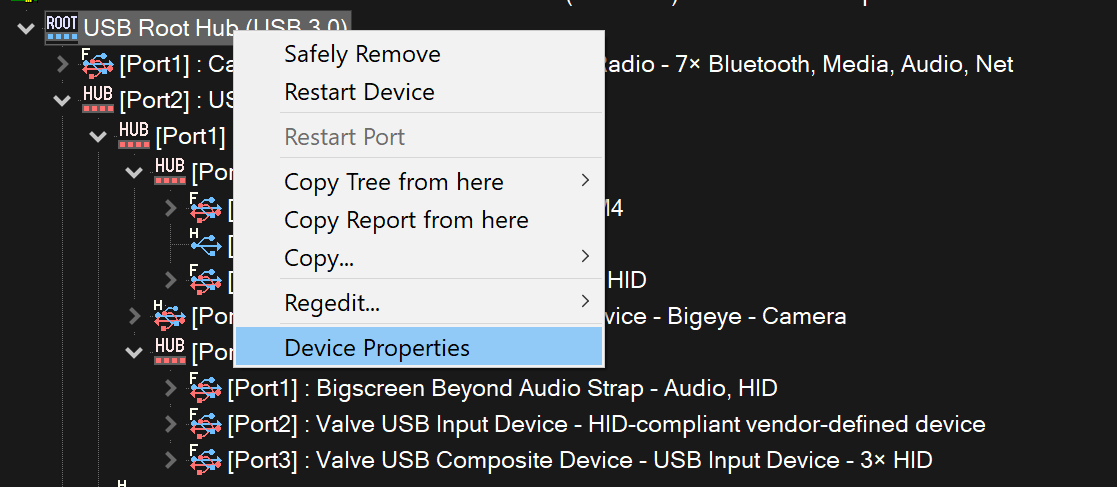
Task: Click the USB icon for Valve USB Input Device
Action: (206, 424)
